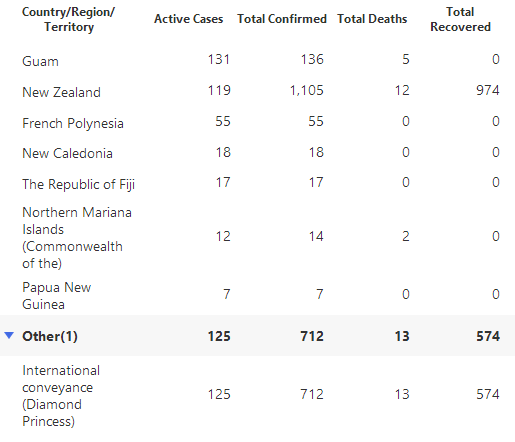Viewport: 515px width, 442px height.
Task: Click New Zealand total confirmed value 1,105
Action: pos(307,90)
